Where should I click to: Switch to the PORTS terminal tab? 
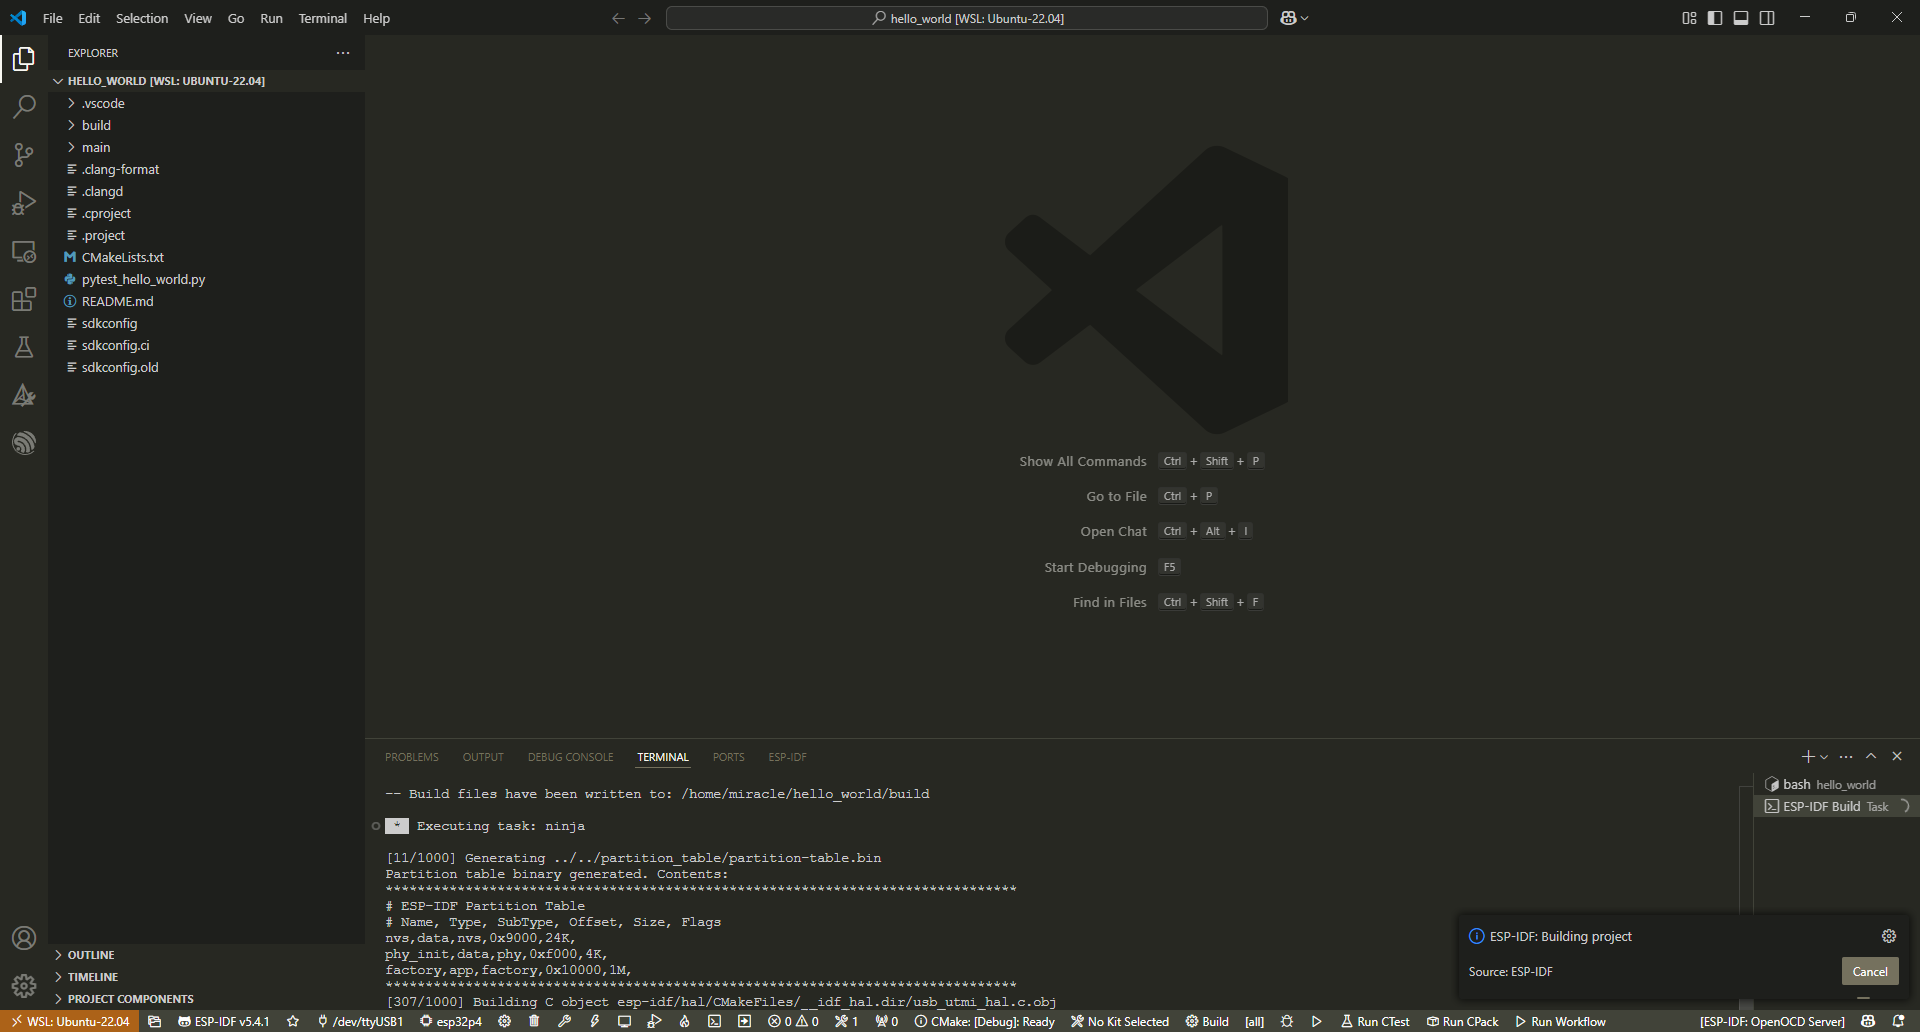(727, 757)
